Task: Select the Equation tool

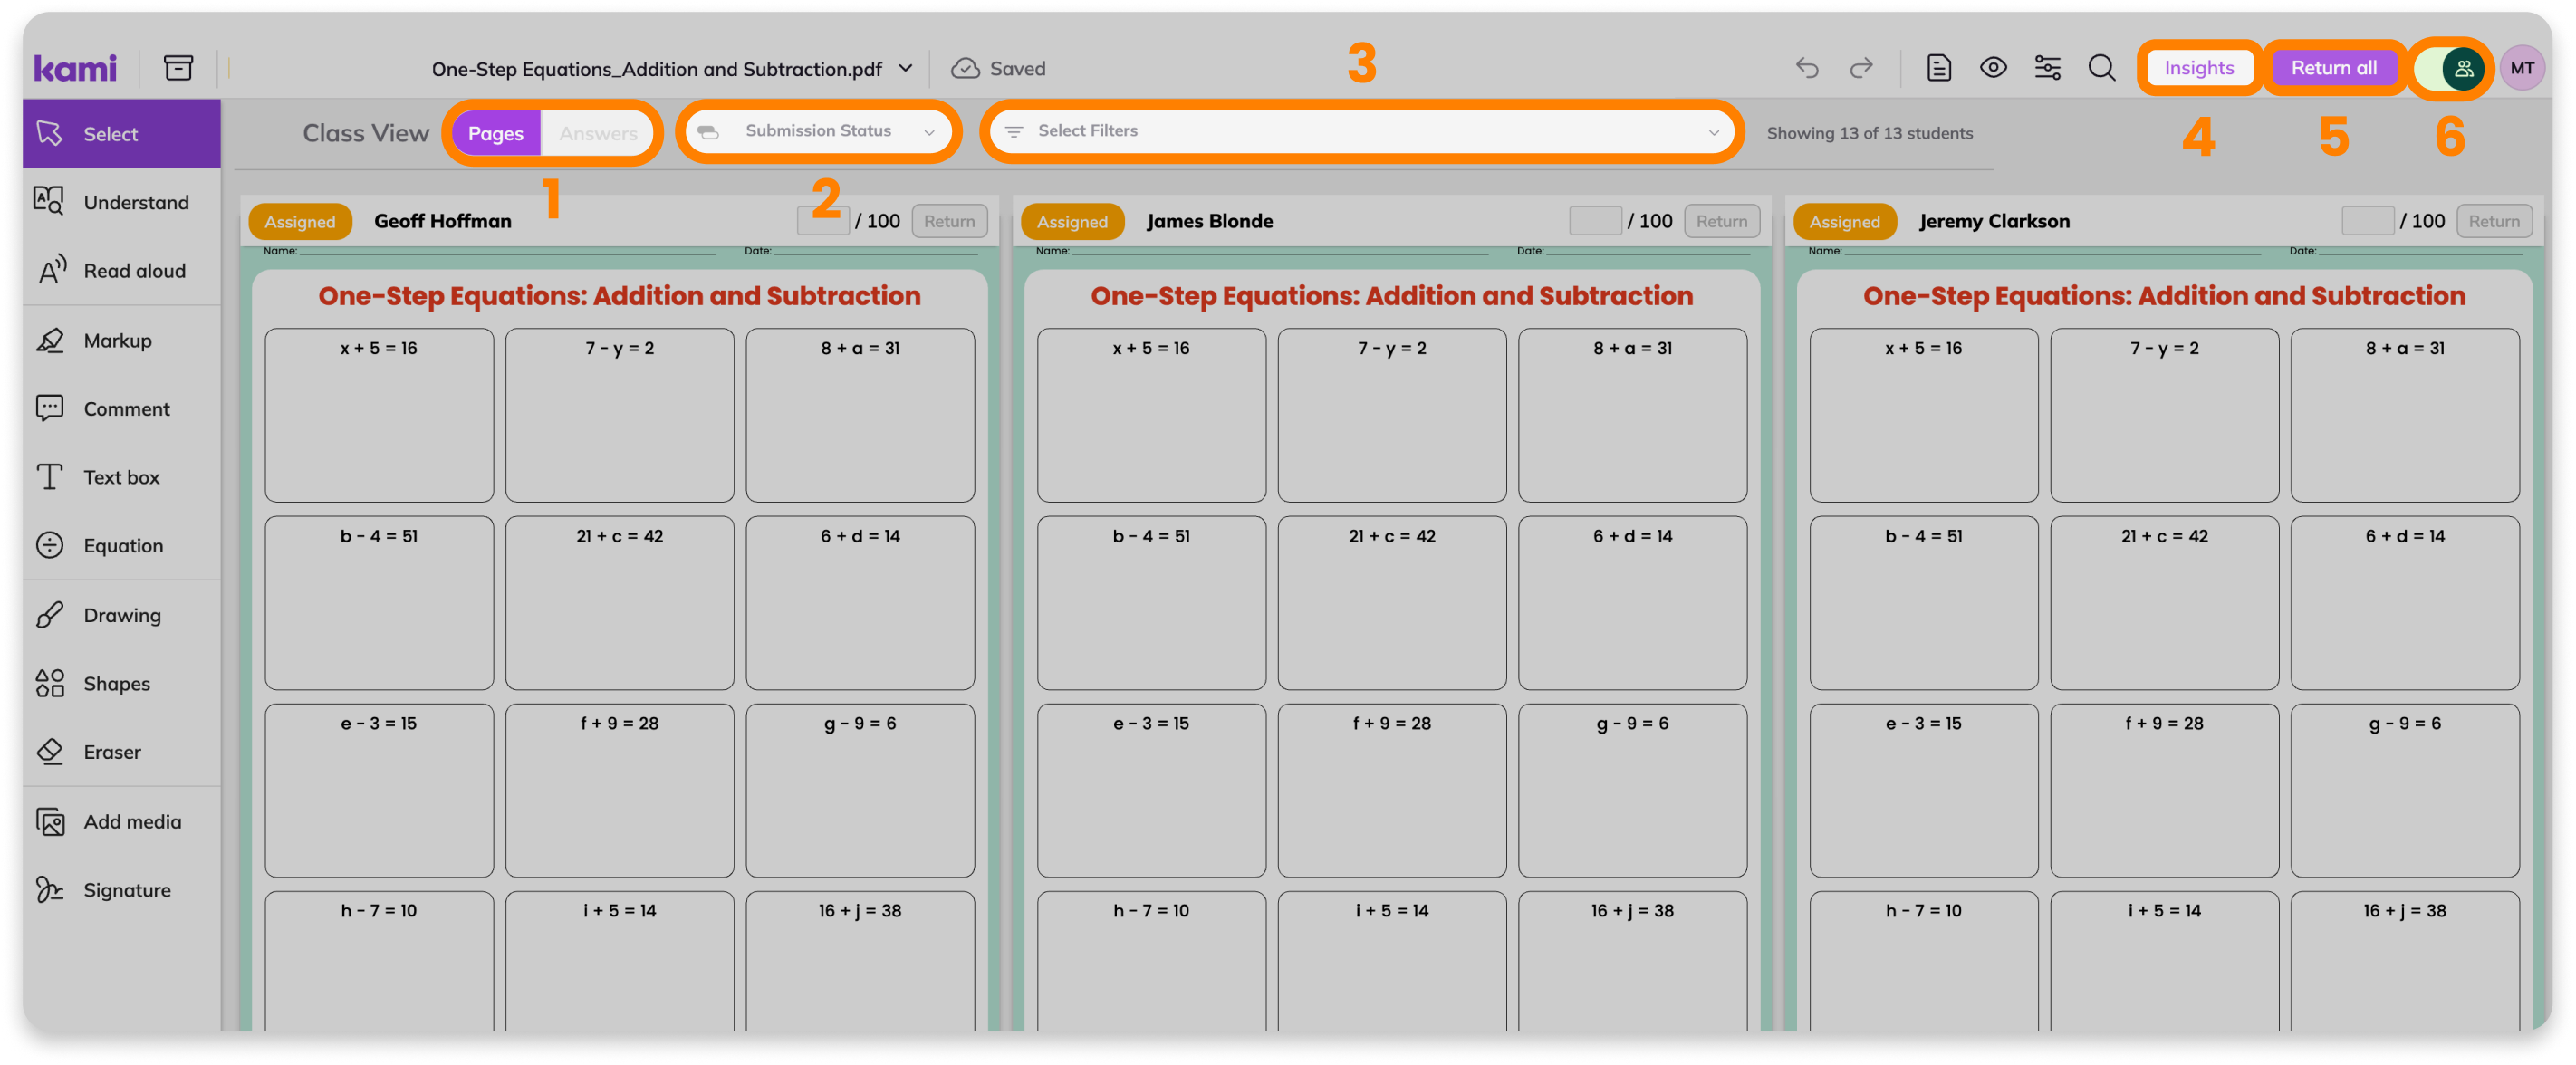Action: click(122, 545)
